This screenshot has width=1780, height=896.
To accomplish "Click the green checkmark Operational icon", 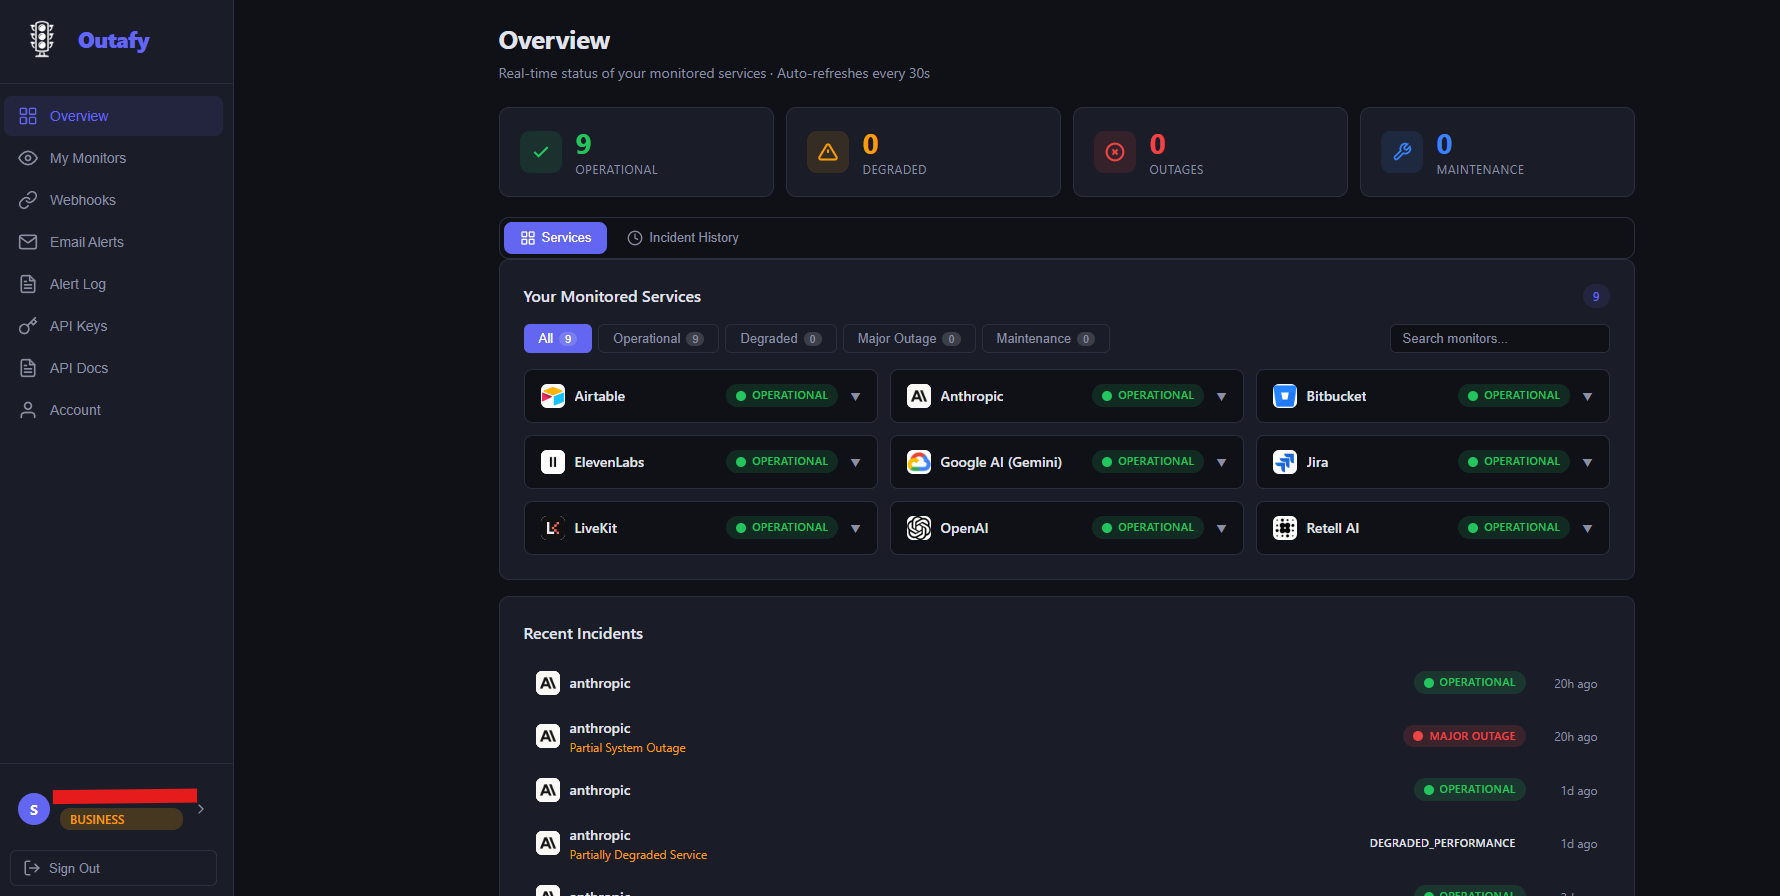I will 541,152.
